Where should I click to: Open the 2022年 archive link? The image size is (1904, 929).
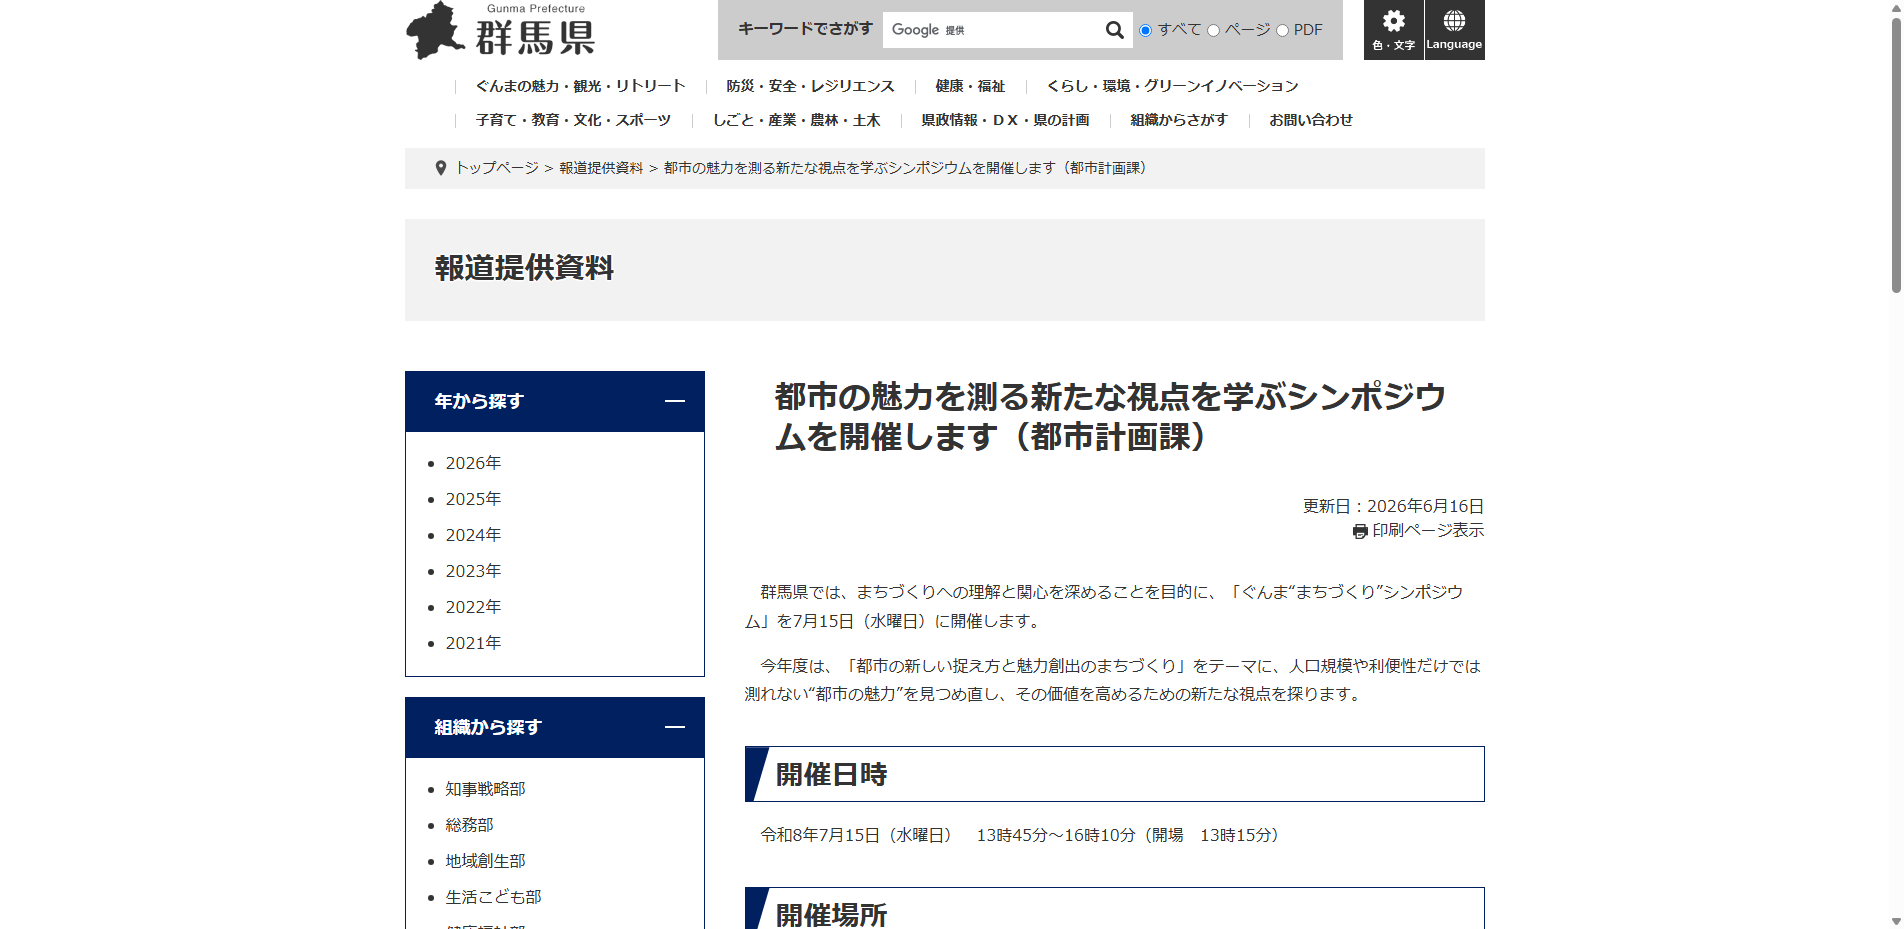[x=473, y=607]
